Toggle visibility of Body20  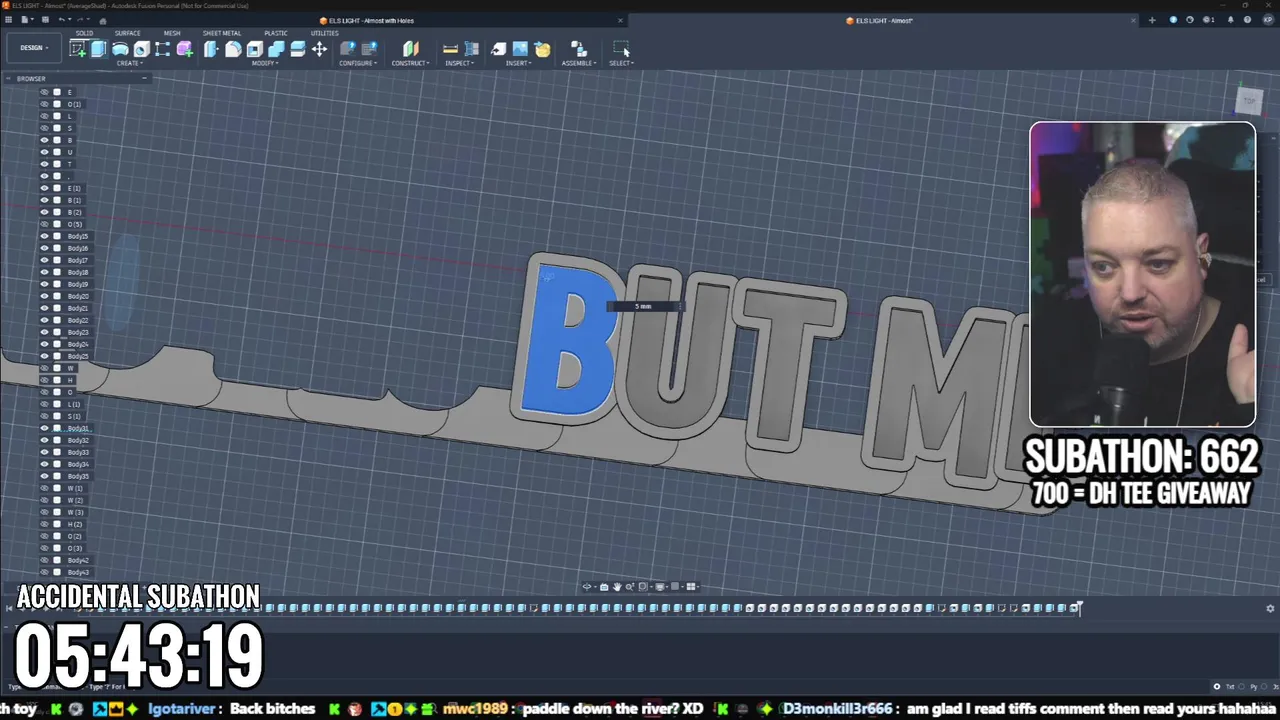click(x=44, y=296)
